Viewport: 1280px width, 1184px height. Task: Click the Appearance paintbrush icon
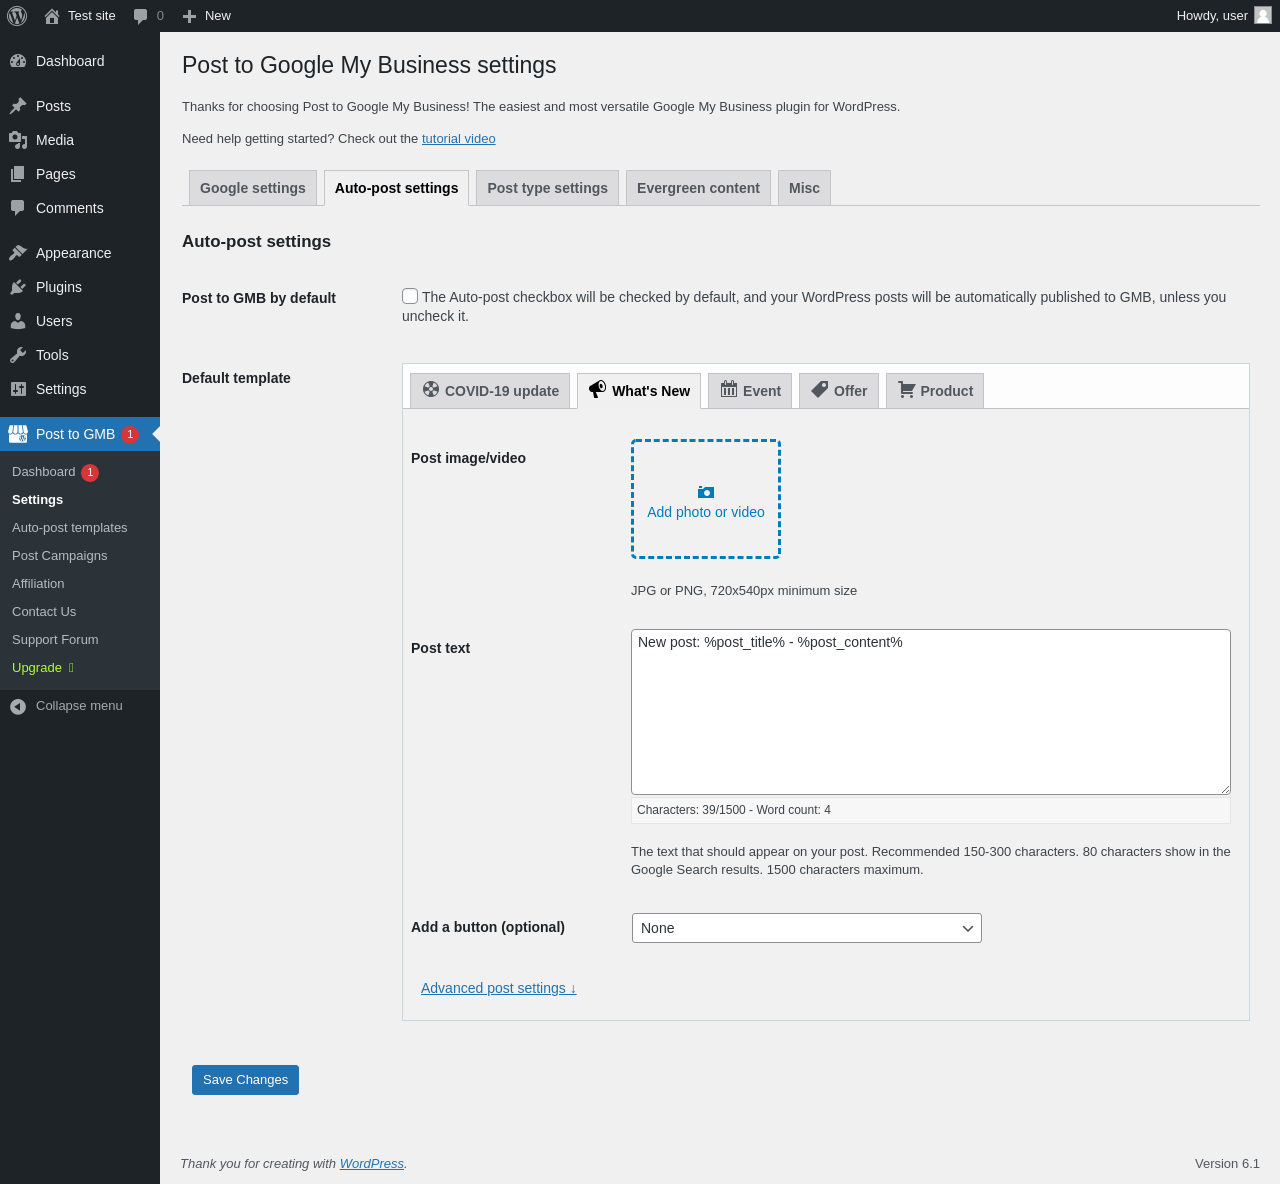pos(18,253)
